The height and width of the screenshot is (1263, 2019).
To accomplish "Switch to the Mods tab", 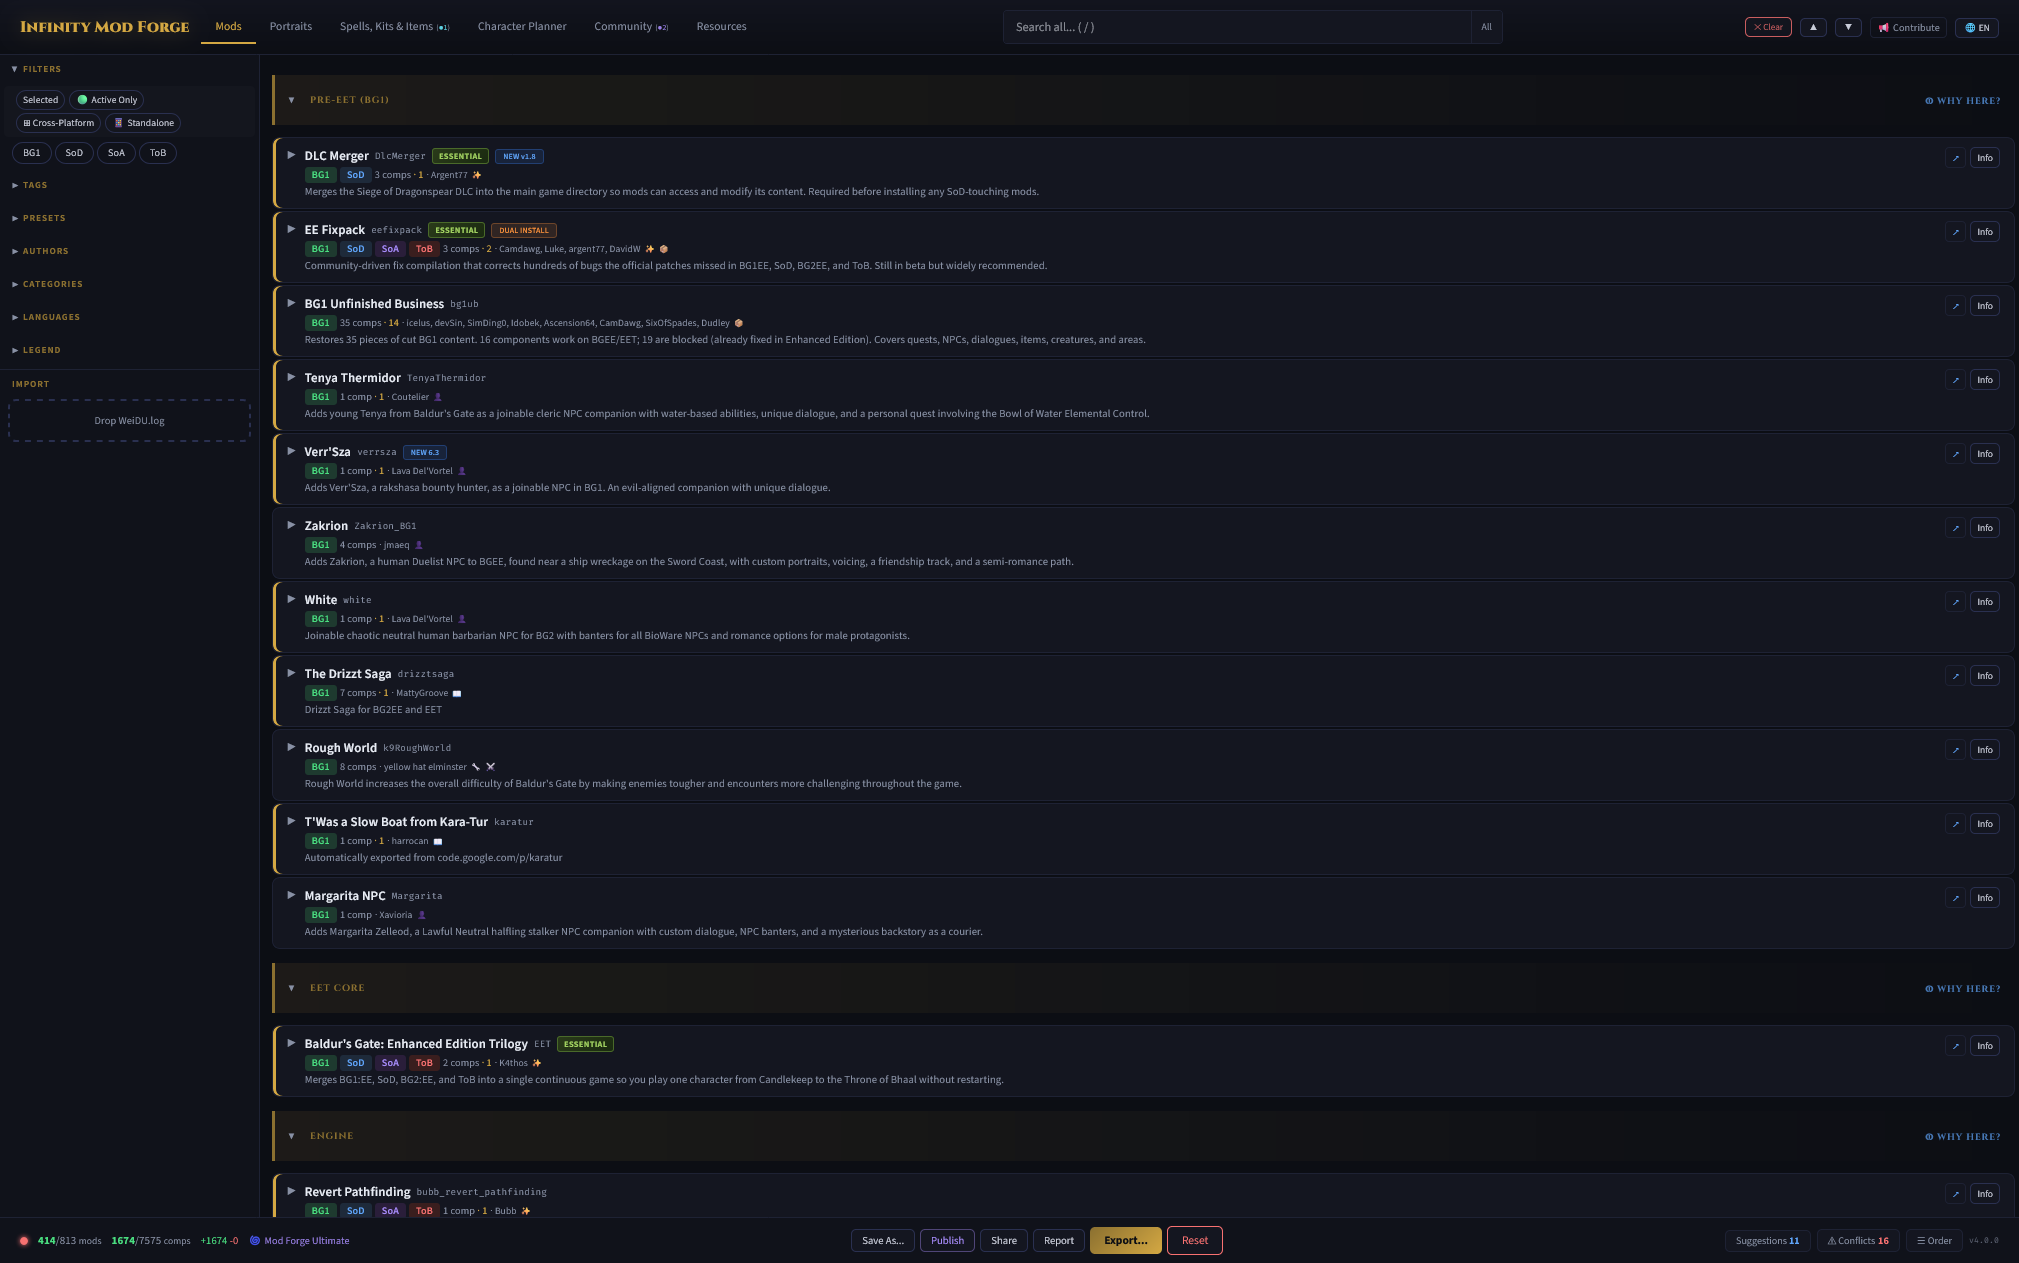I will [228, 27].
